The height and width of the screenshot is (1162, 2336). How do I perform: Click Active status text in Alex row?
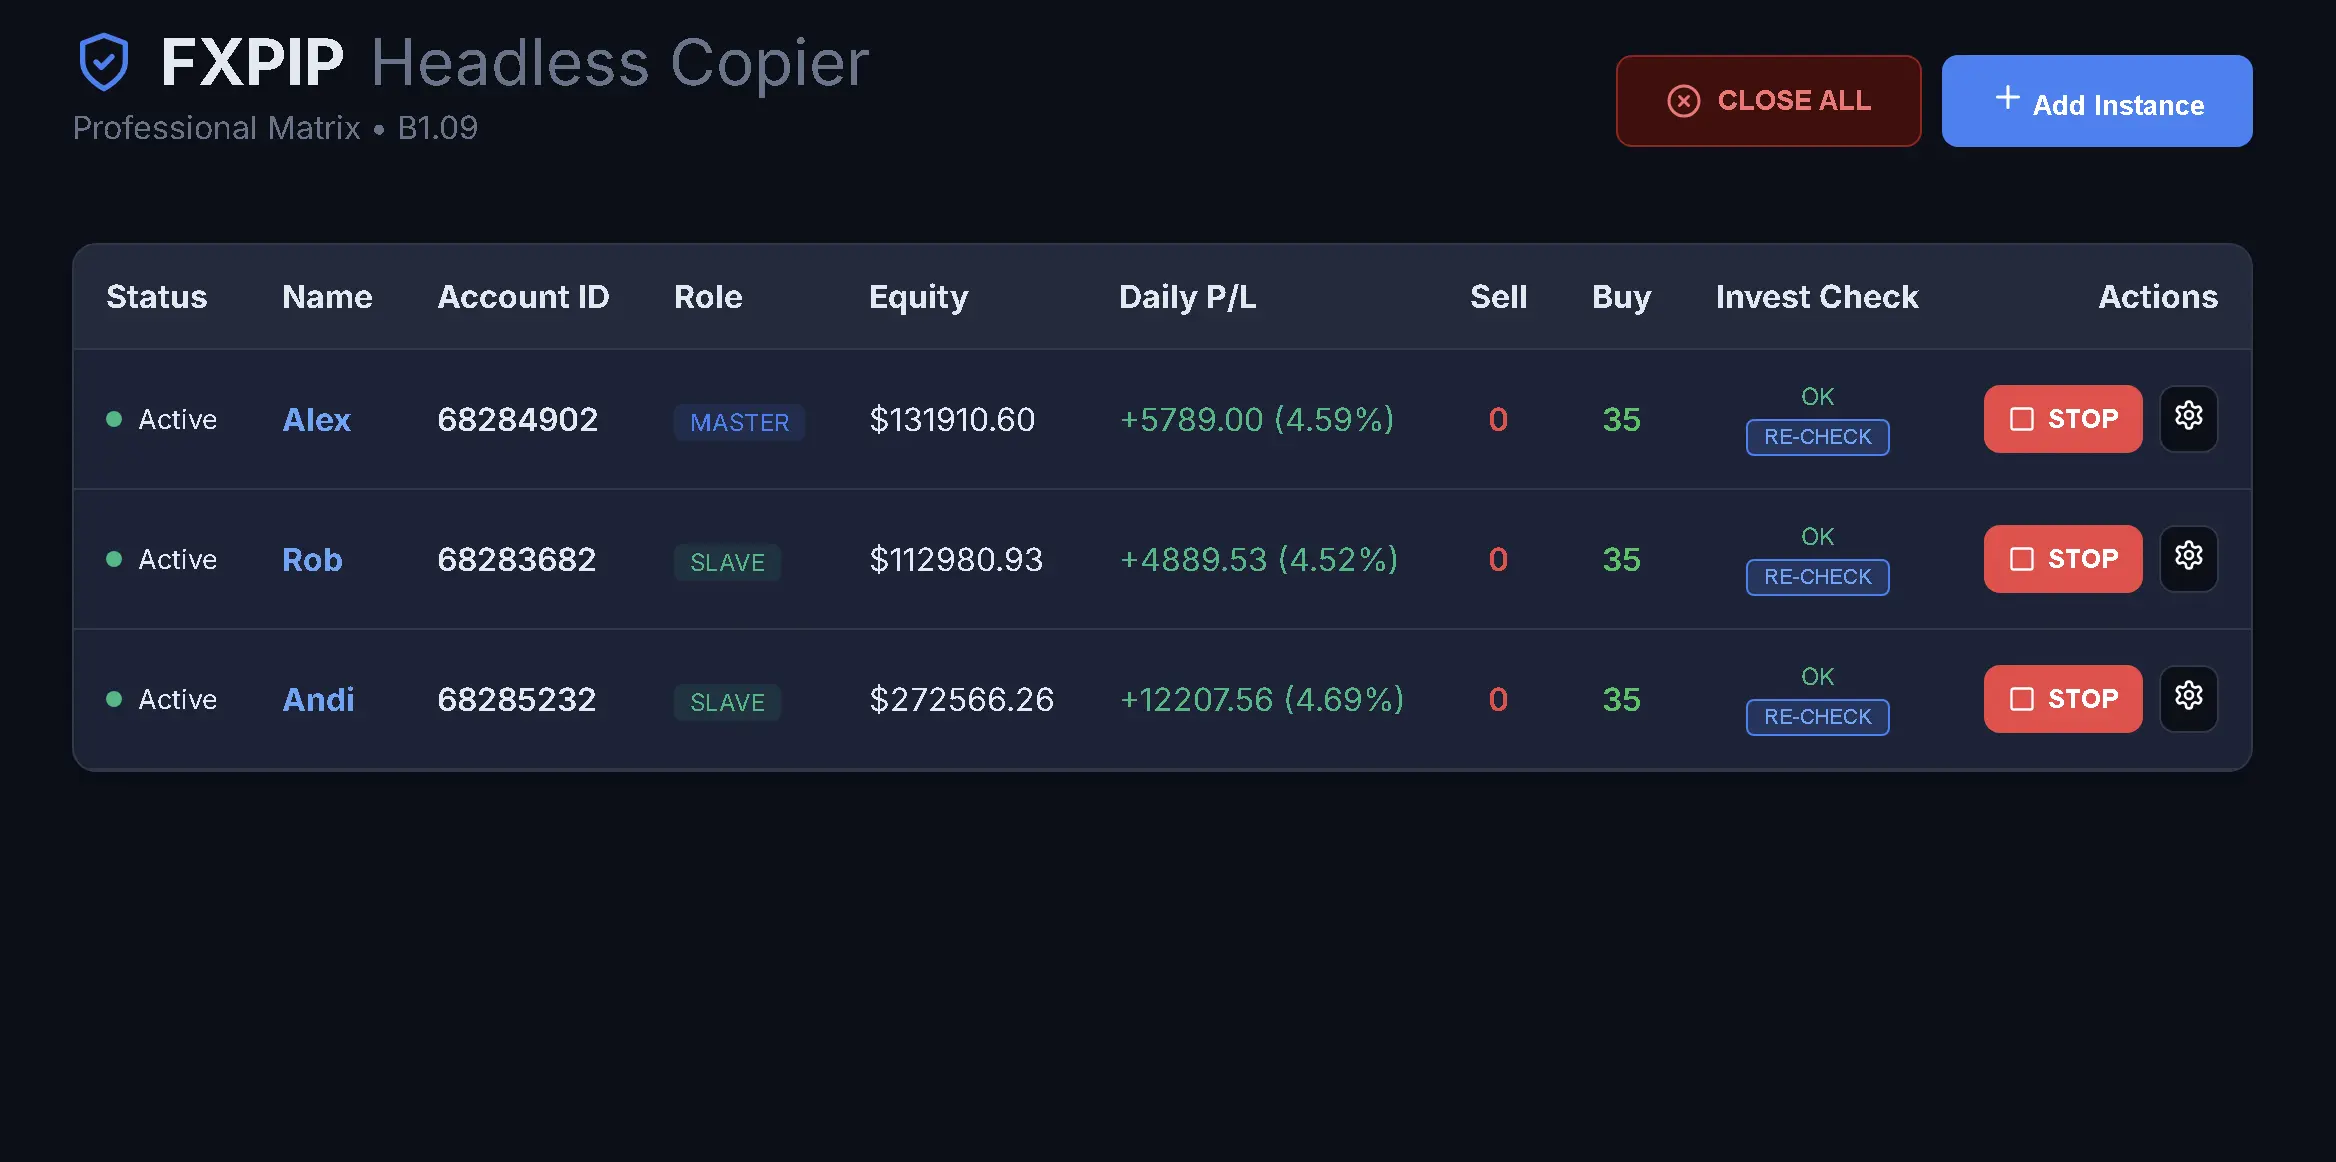tap(177, 419)
